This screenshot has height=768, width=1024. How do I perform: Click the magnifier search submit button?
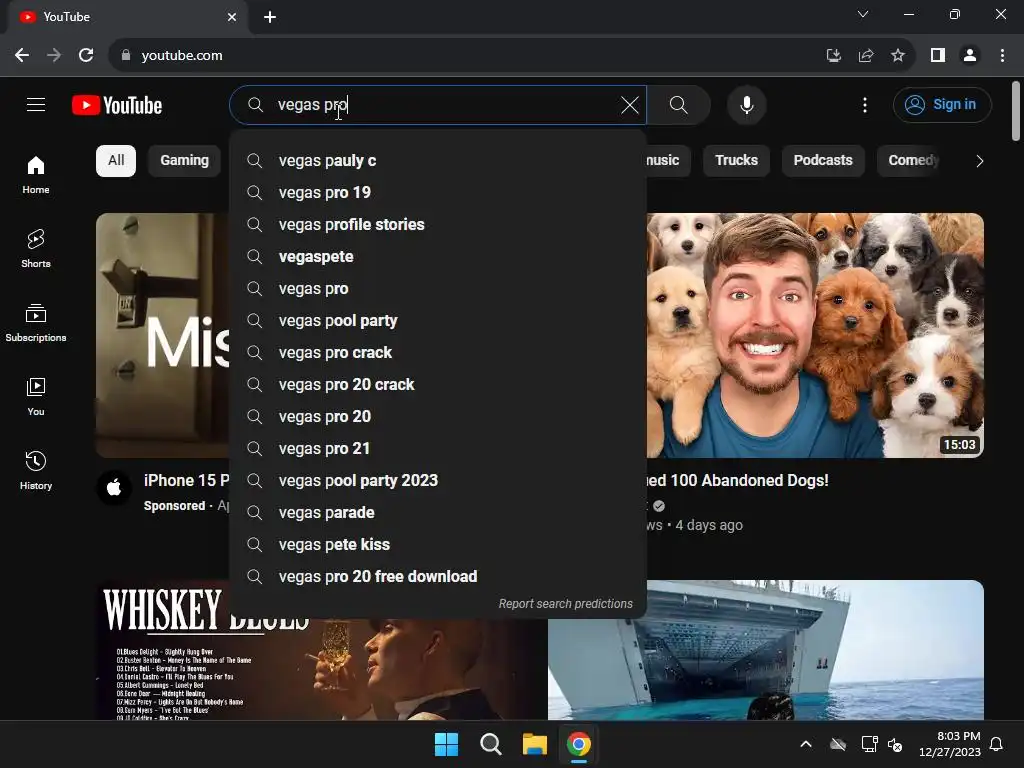click(x=679, y=104)
